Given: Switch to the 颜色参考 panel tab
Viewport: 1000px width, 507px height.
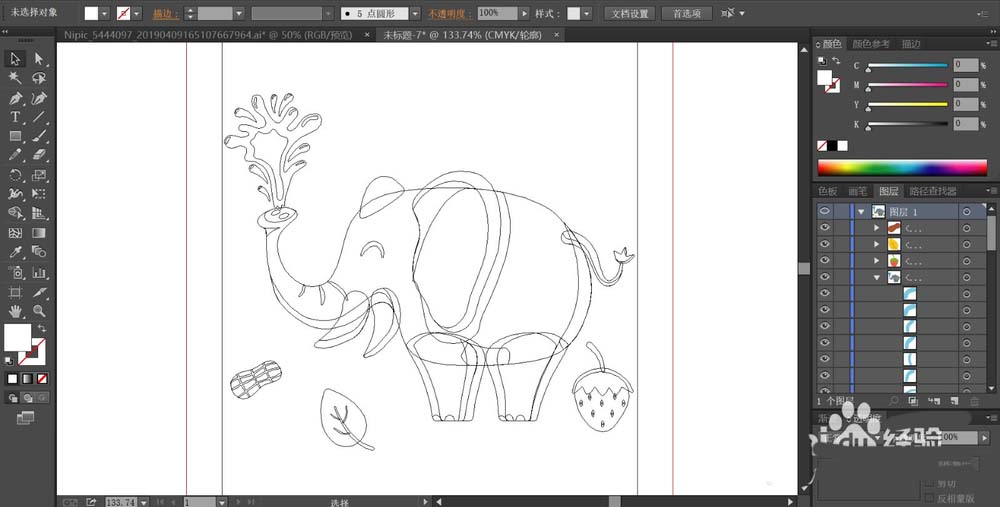Looking at the screenshot, I should [871, 44].
